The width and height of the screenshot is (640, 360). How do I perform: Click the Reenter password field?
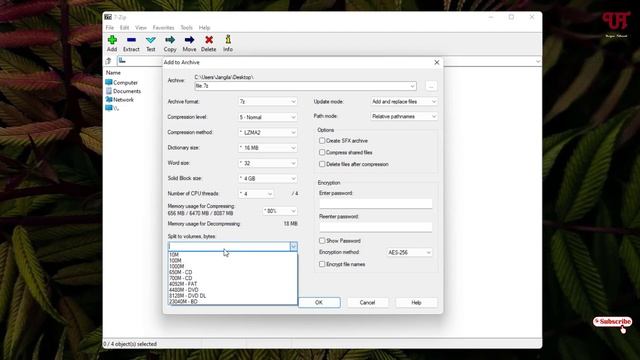tap(376, 227)
